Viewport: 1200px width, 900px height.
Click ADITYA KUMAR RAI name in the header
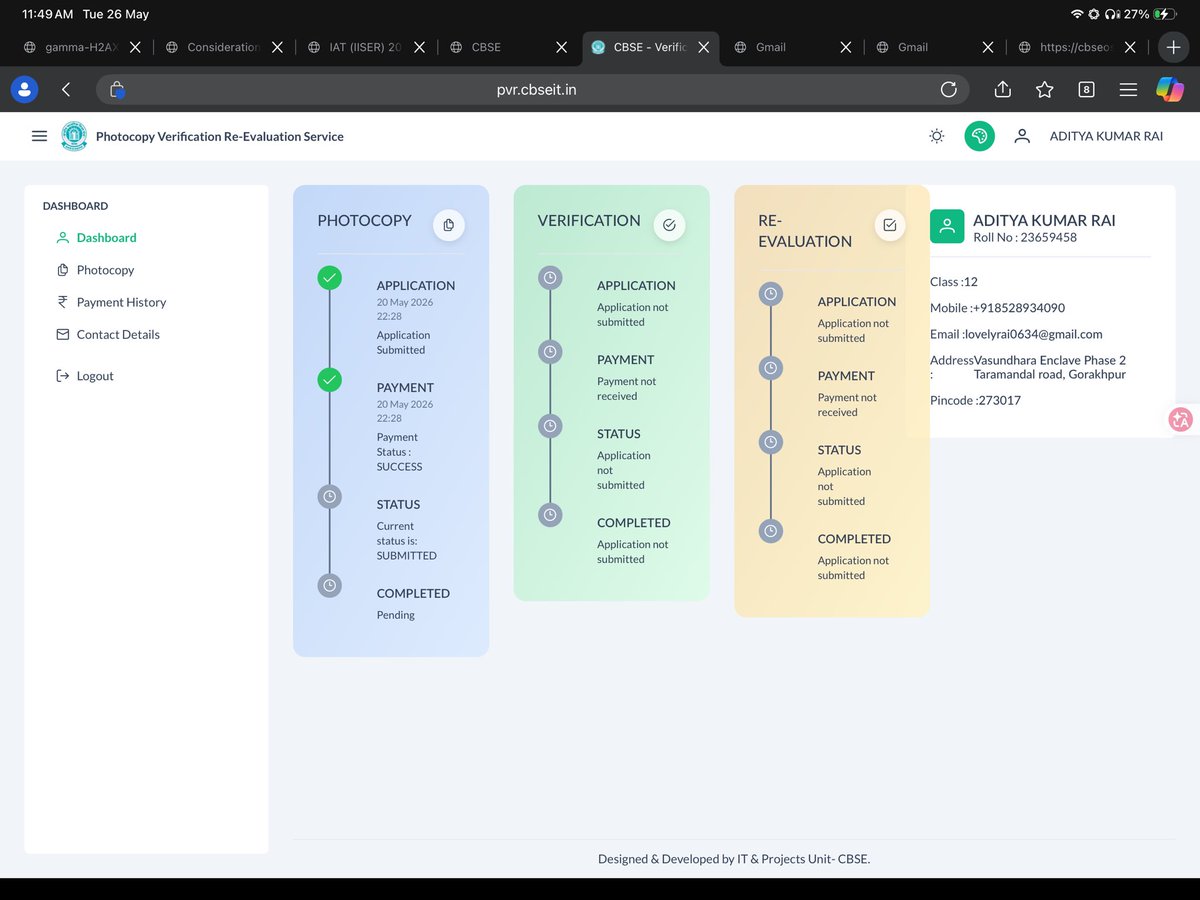(x=1106, y=136)
